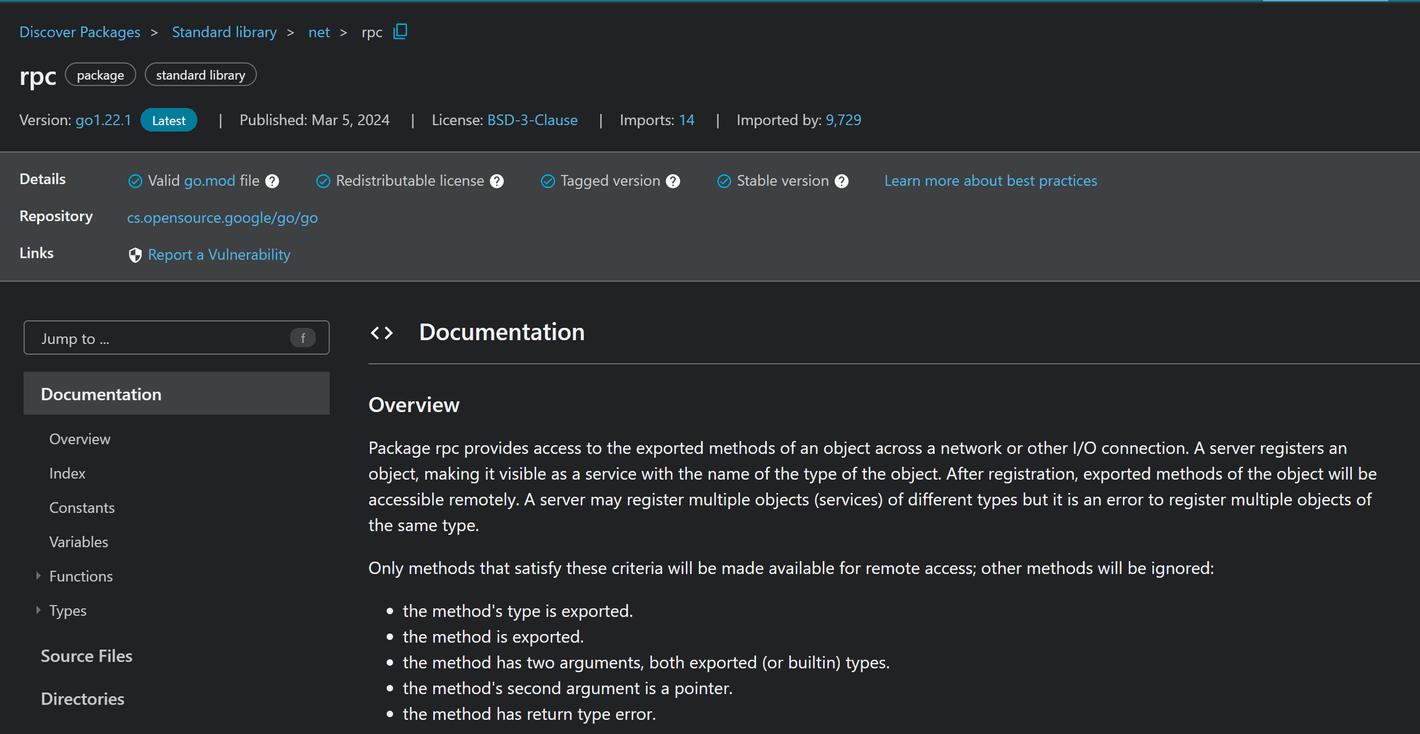Go to Index in the sidebar

coord(67,473)
